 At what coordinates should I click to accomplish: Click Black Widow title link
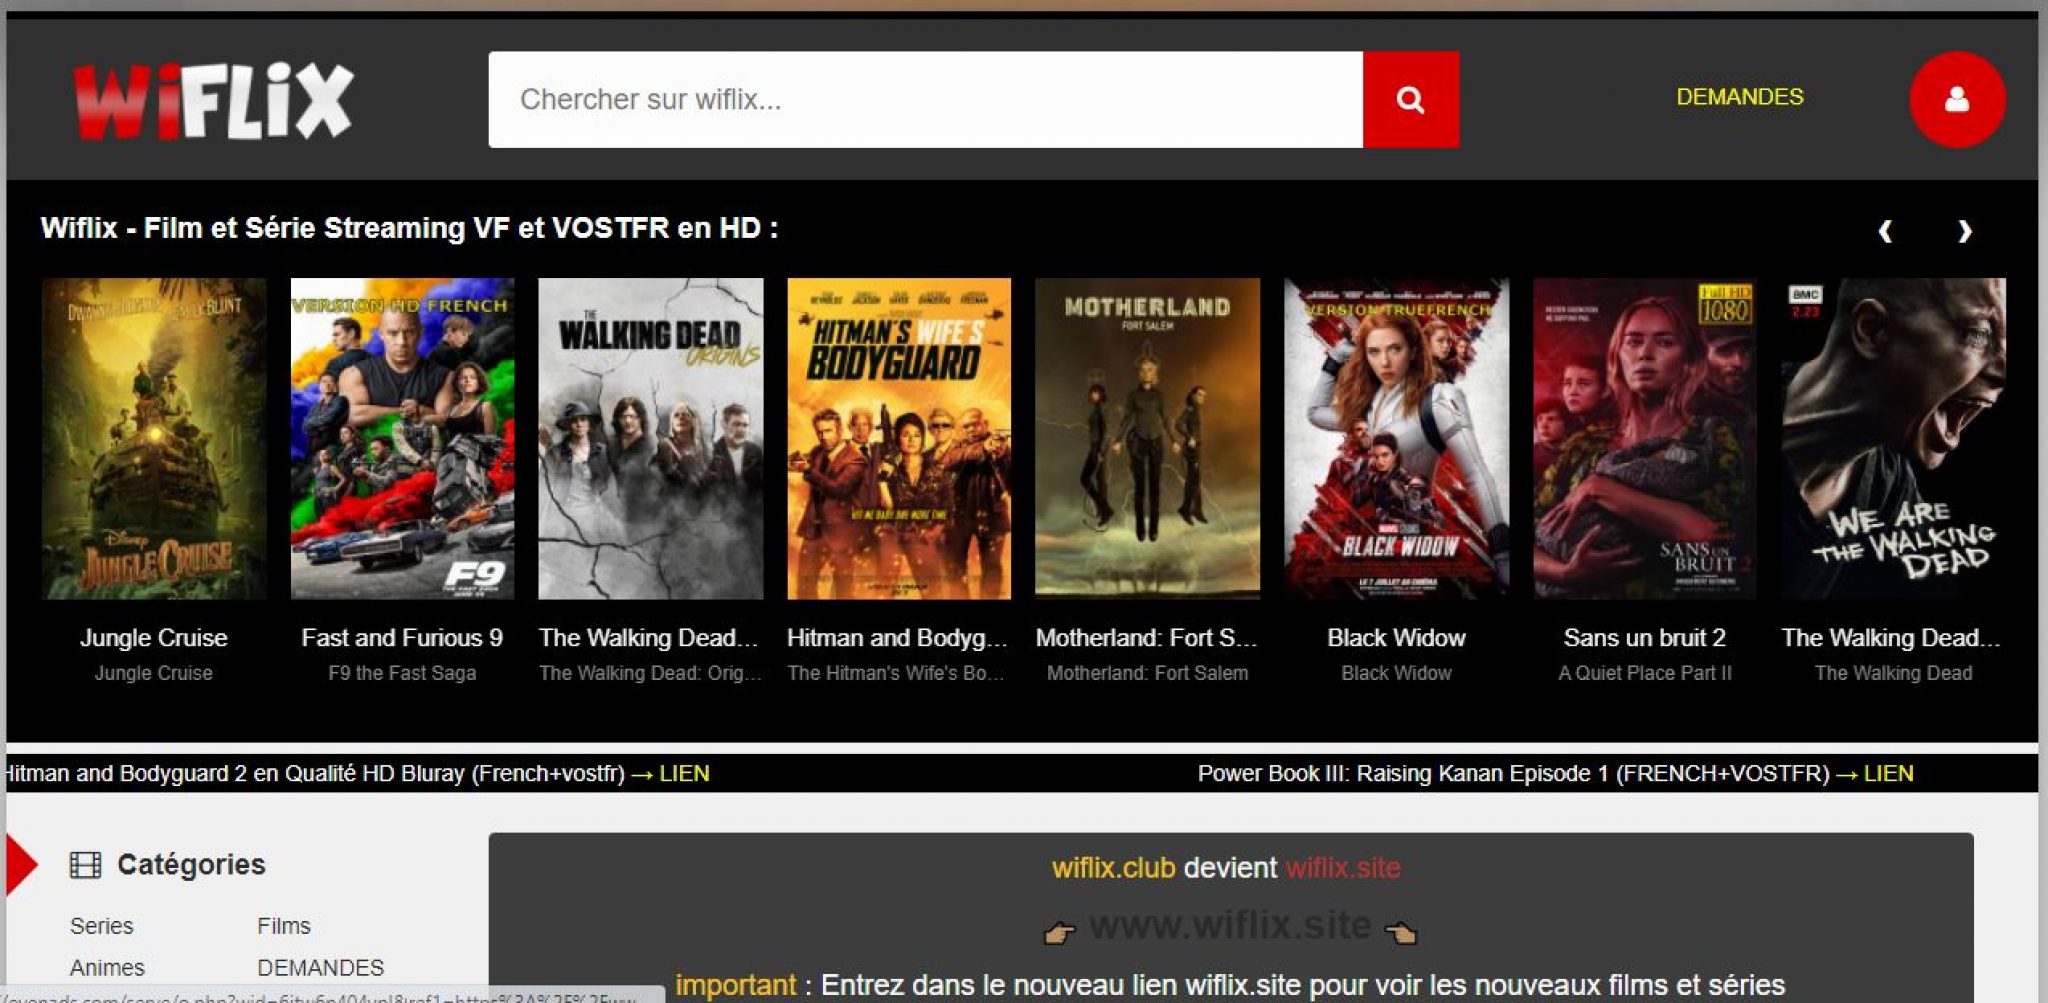[1396, 638]
